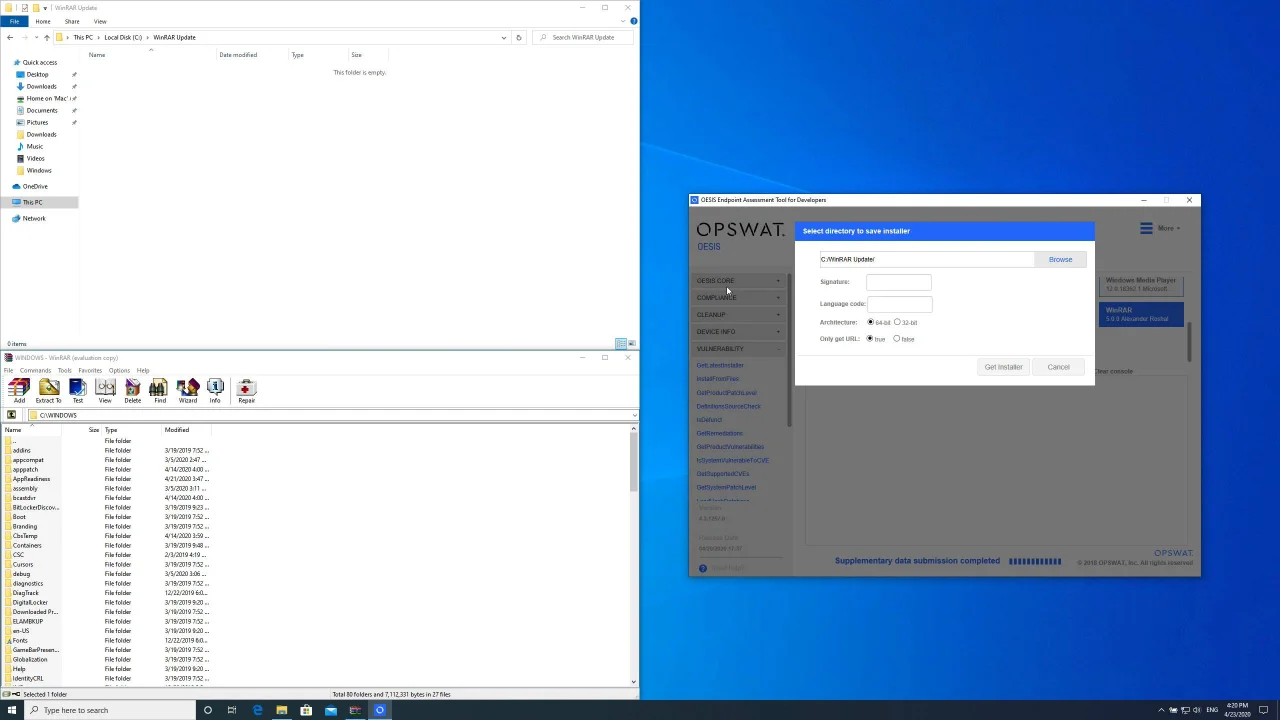The image size is (1280, 720).
Task: Click WinRAR up-one-level icon beside path
Action: [x=11, y=415]
